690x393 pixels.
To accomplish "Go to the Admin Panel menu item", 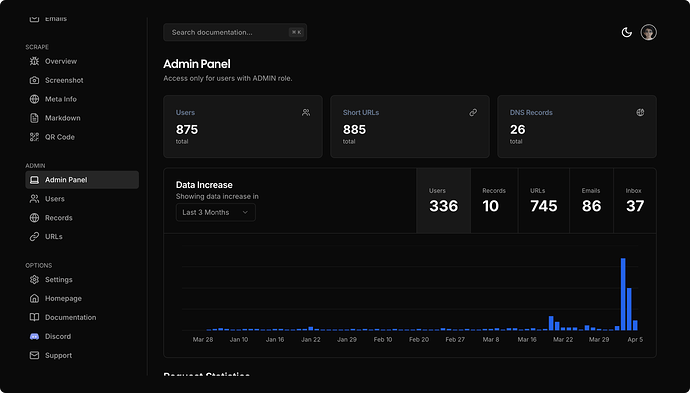I will 82,180.
